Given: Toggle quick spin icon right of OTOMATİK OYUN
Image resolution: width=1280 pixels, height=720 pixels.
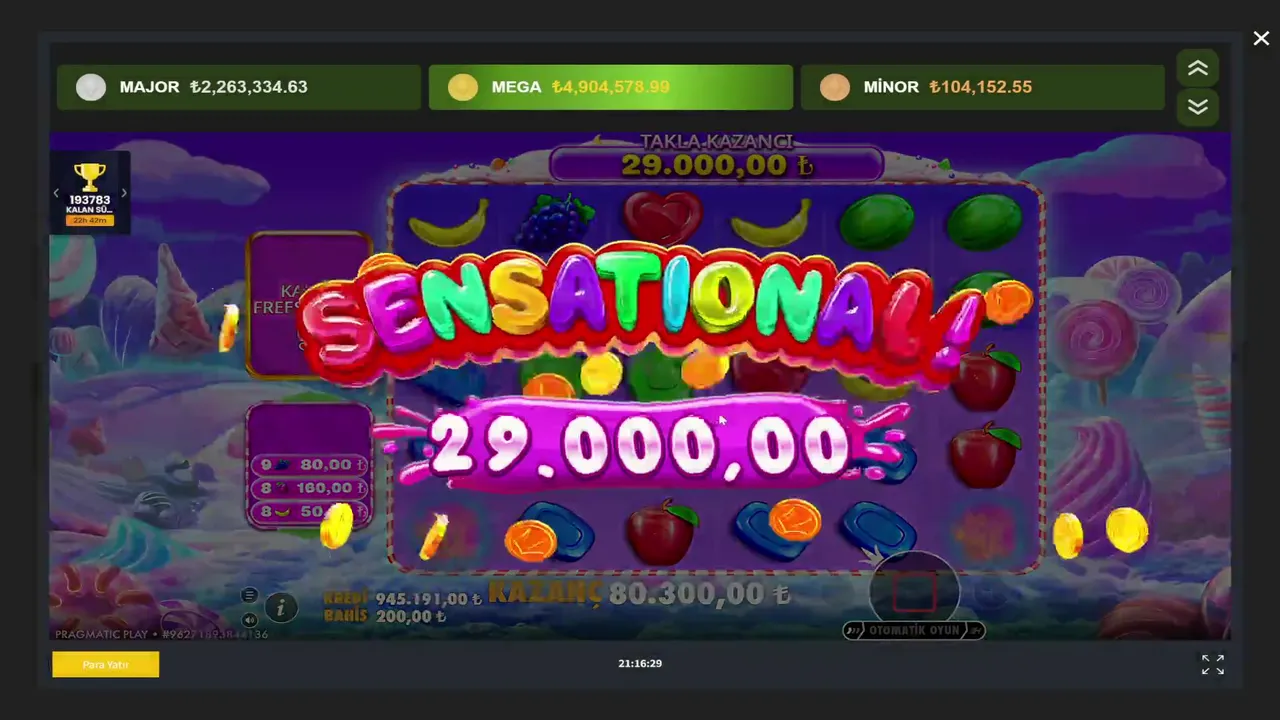Looking at the screenshot, I should [x=975, y=630].
